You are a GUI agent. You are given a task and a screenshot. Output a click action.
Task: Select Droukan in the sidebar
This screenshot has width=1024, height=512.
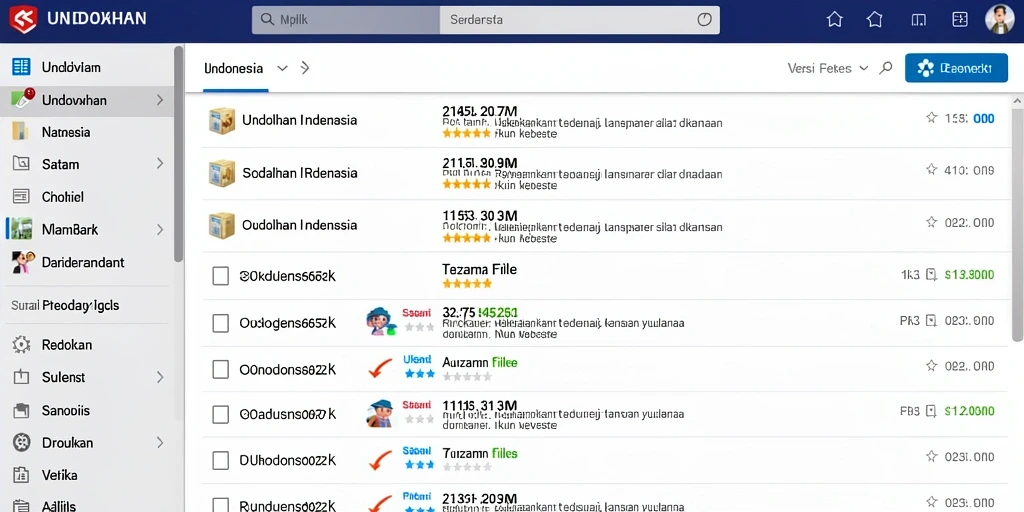87,442
